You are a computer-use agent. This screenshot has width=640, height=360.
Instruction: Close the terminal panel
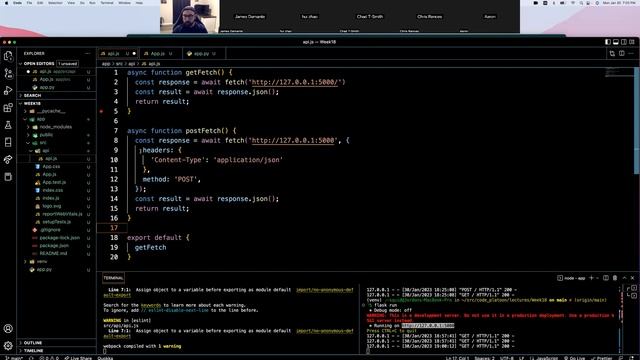[x=633, y=278]
